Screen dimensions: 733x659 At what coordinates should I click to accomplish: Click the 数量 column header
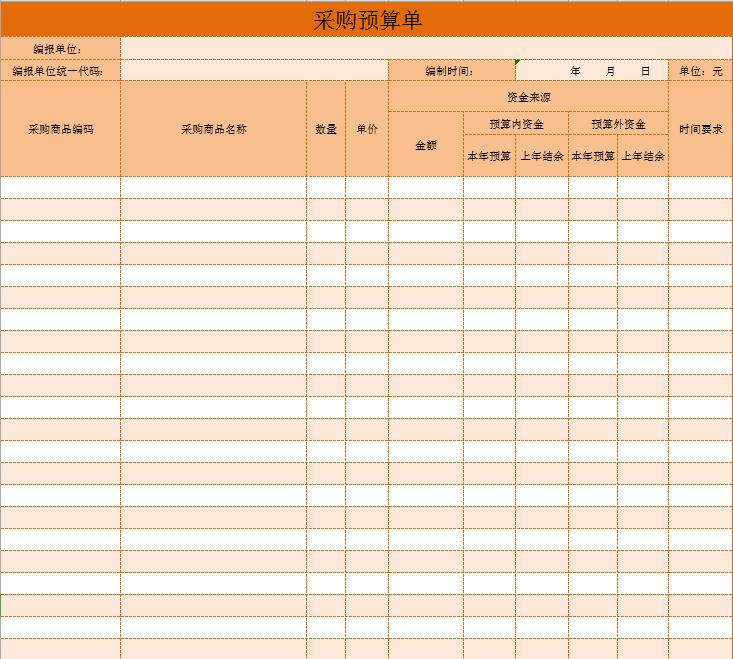326,129
